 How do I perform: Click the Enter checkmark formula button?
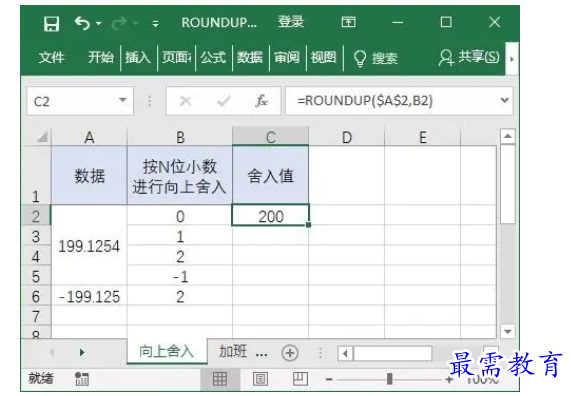click(223, 101)
